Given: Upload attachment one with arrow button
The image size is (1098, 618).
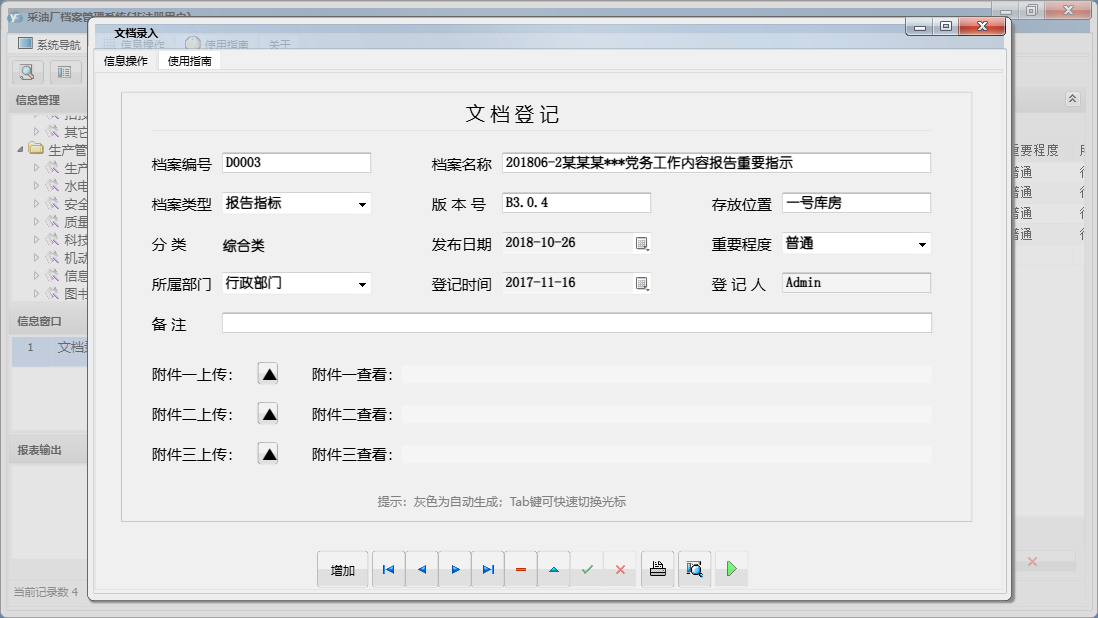Looking at the screenshot, I should tap(268, 374).
